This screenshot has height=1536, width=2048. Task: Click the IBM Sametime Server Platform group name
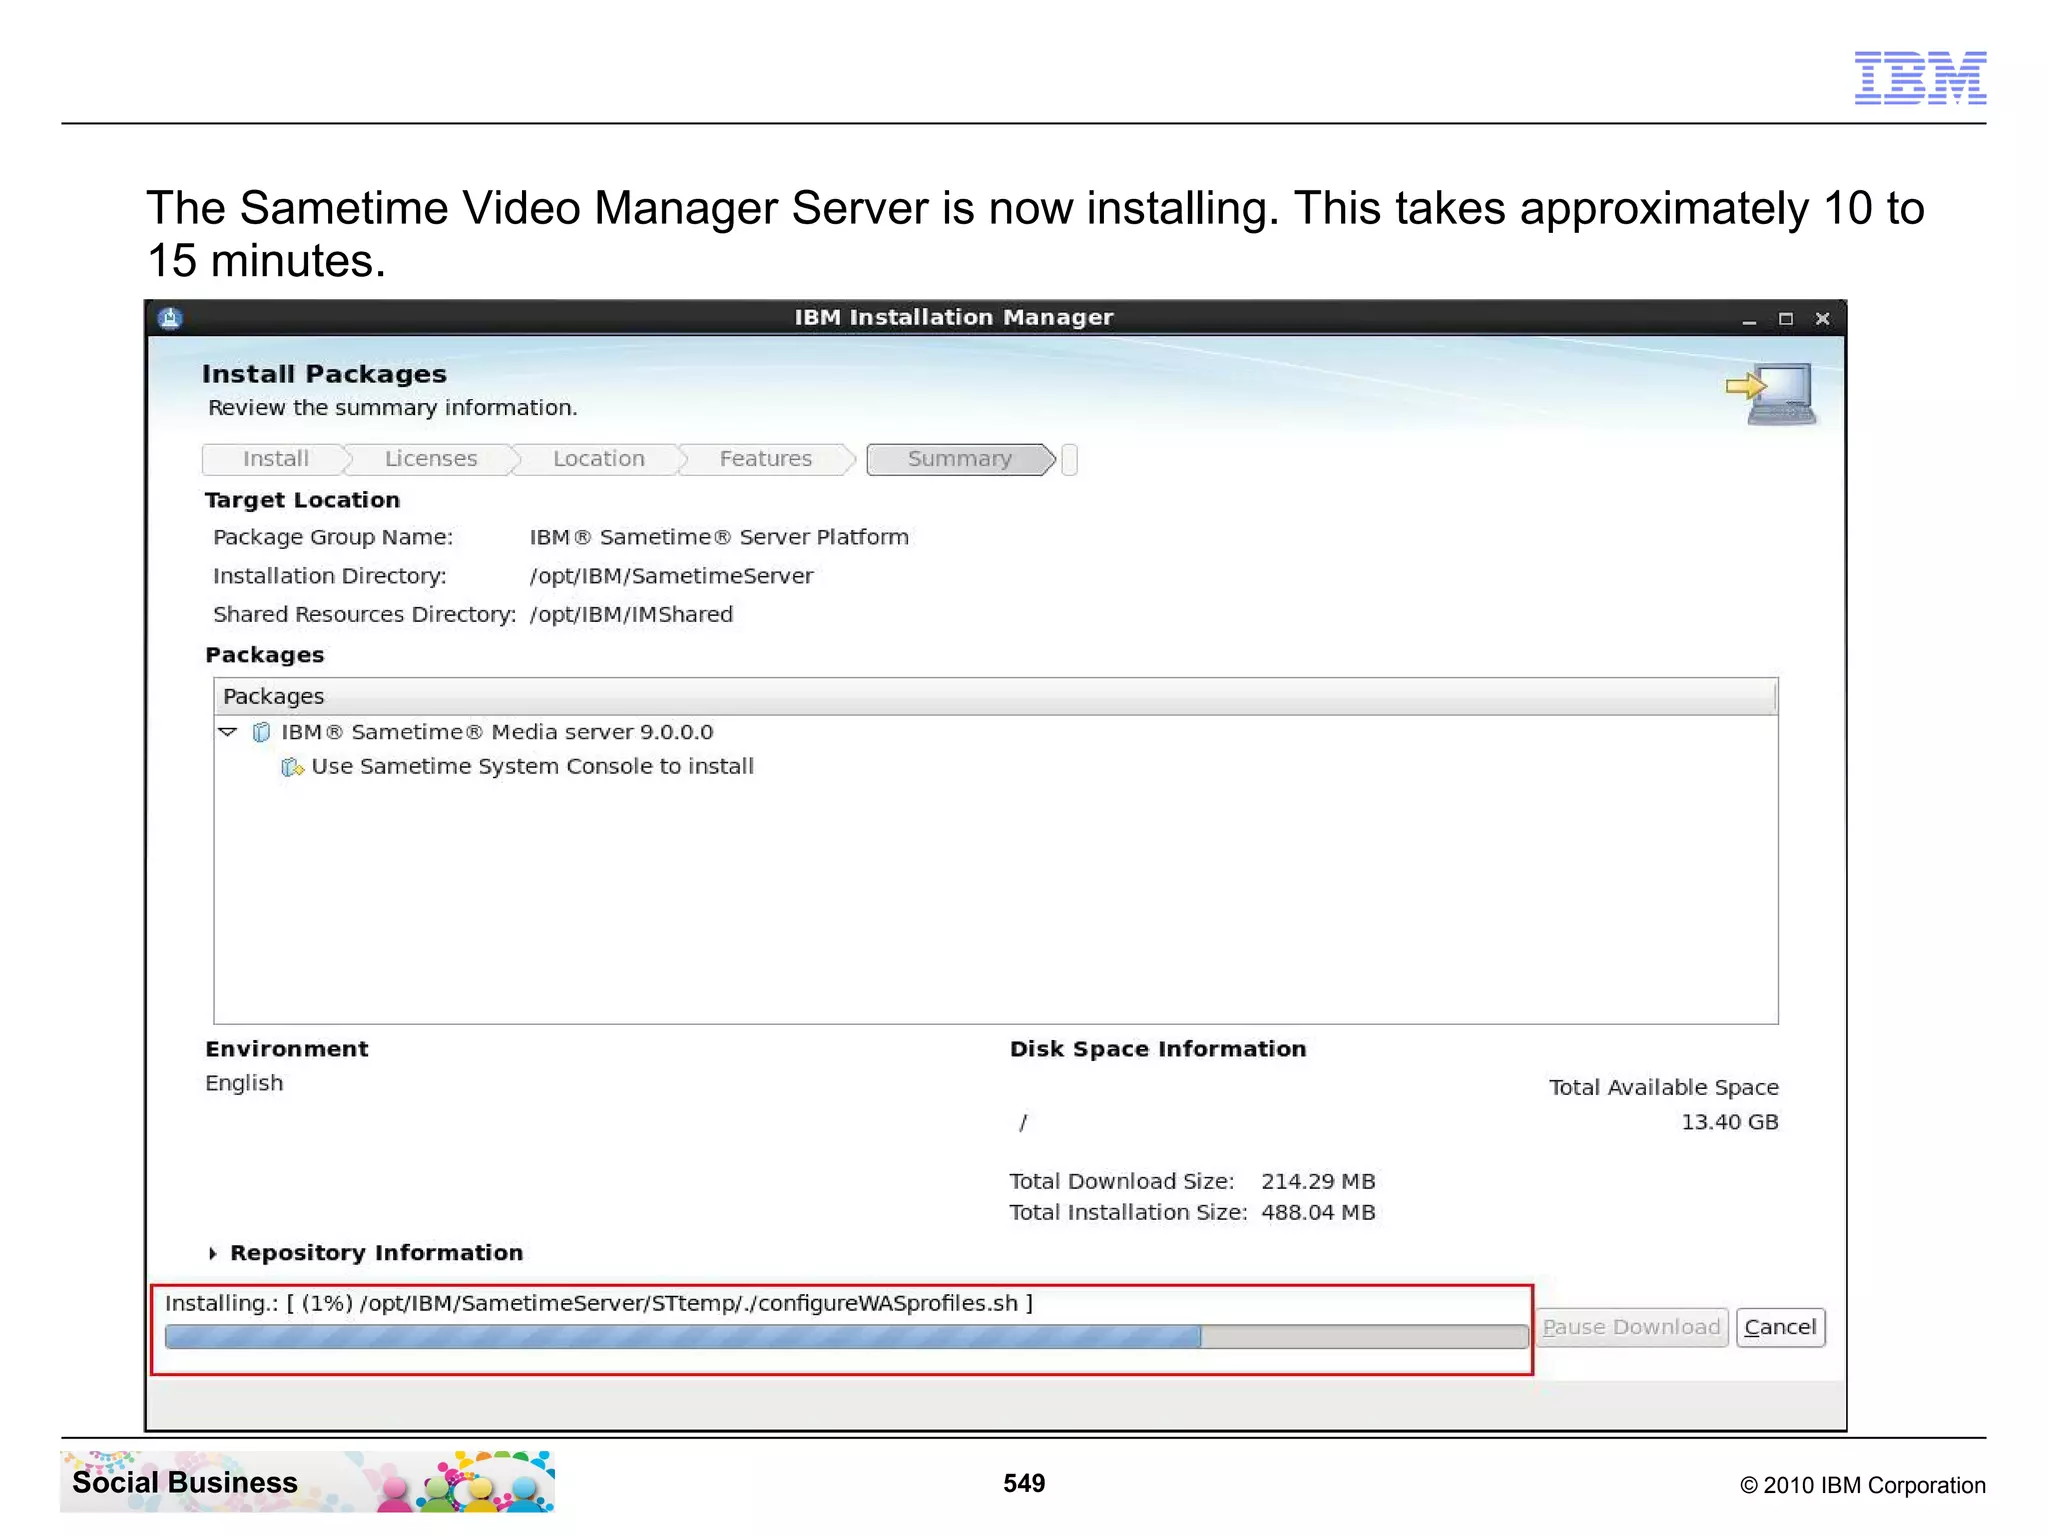pos(719,537)
